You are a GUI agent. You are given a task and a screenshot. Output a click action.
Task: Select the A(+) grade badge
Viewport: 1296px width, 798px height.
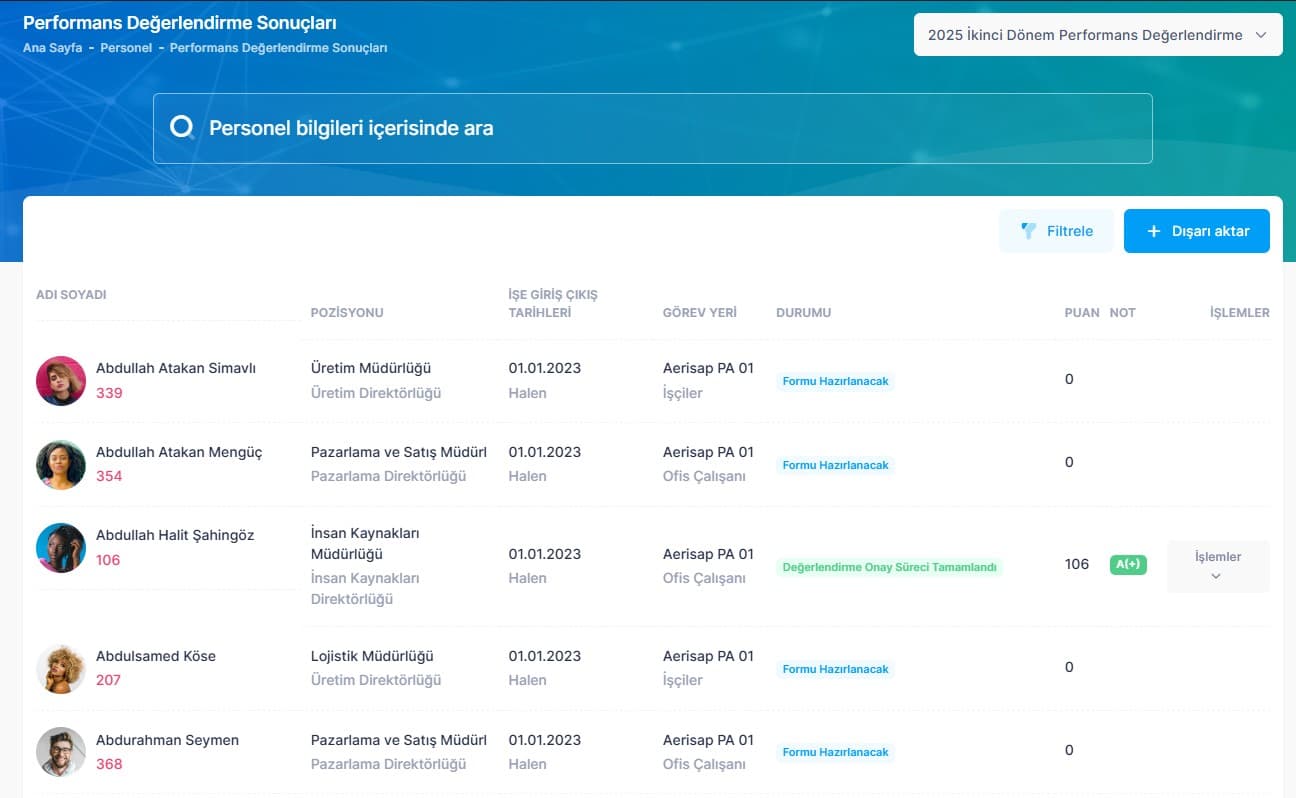point(1128,564)
